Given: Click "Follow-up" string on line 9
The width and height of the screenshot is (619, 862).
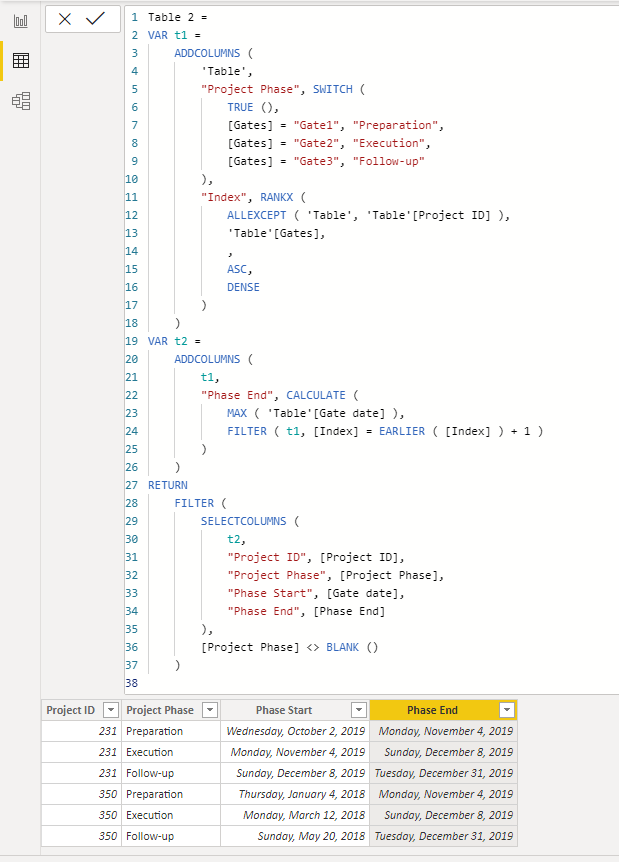Looking at the screenshot, I should [389, 161].
